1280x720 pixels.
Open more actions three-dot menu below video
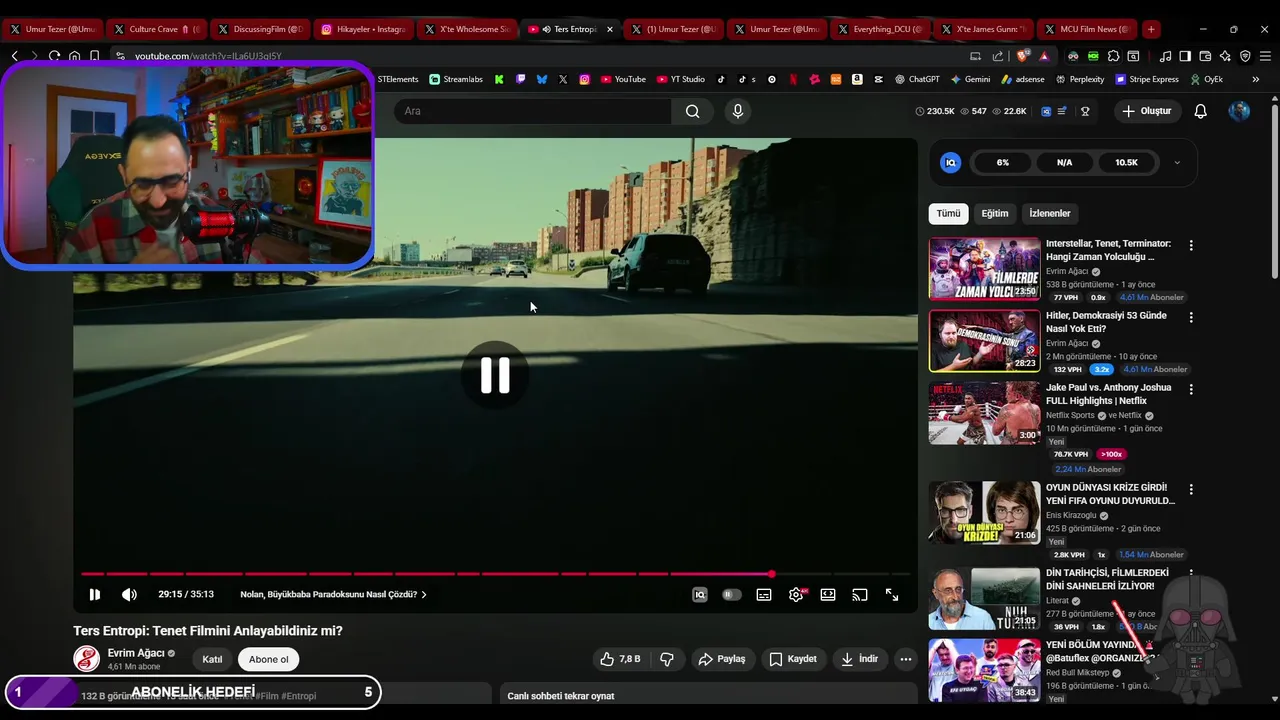[x=906, y=659]
